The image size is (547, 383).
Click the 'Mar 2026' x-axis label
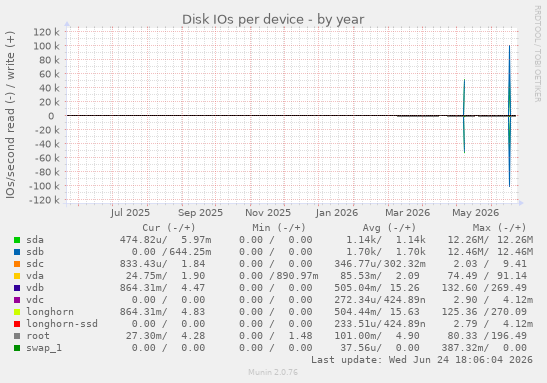coord(407,213)
